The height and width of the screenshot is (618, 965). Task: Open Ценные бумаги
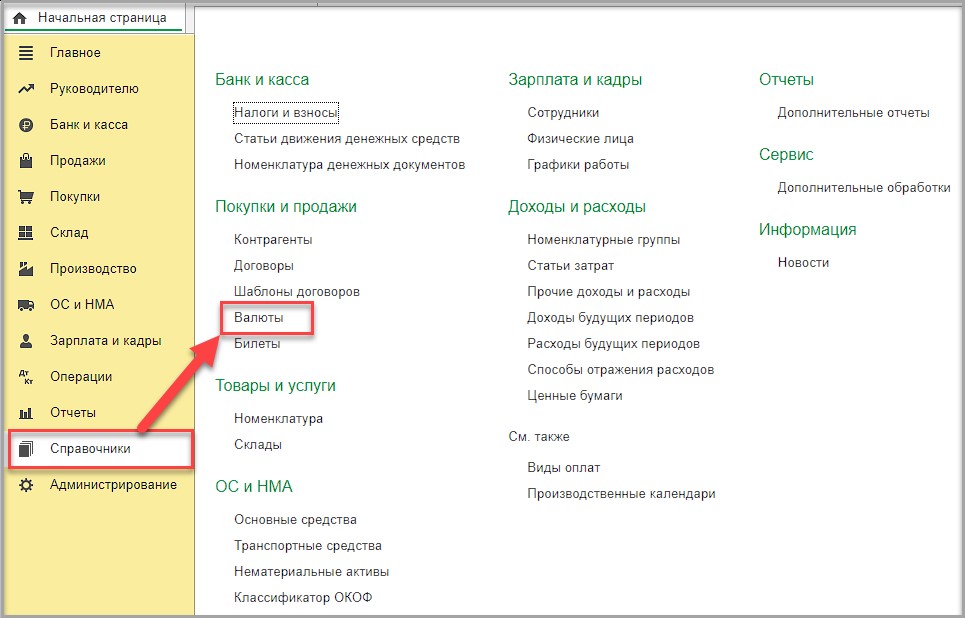coord(574,395)
